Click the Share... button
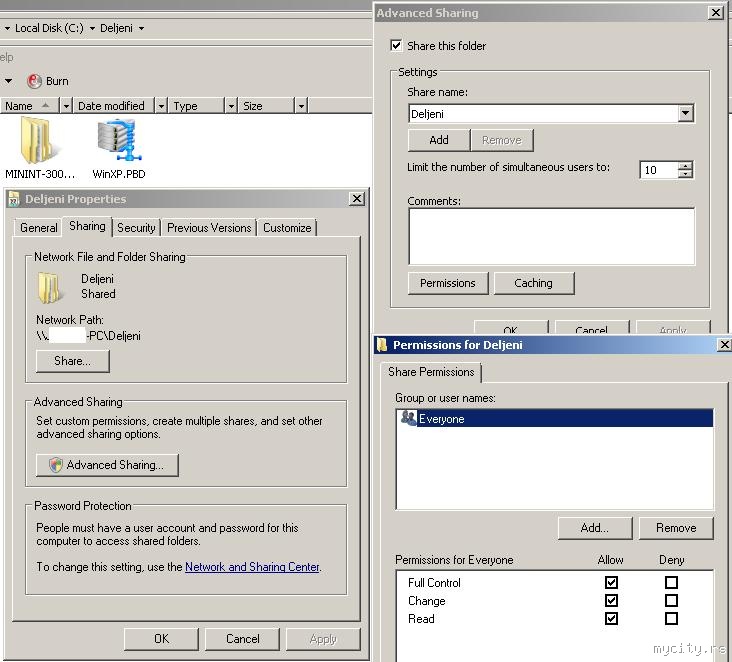Viewport: 732px width, 662px height. [73, 361]
